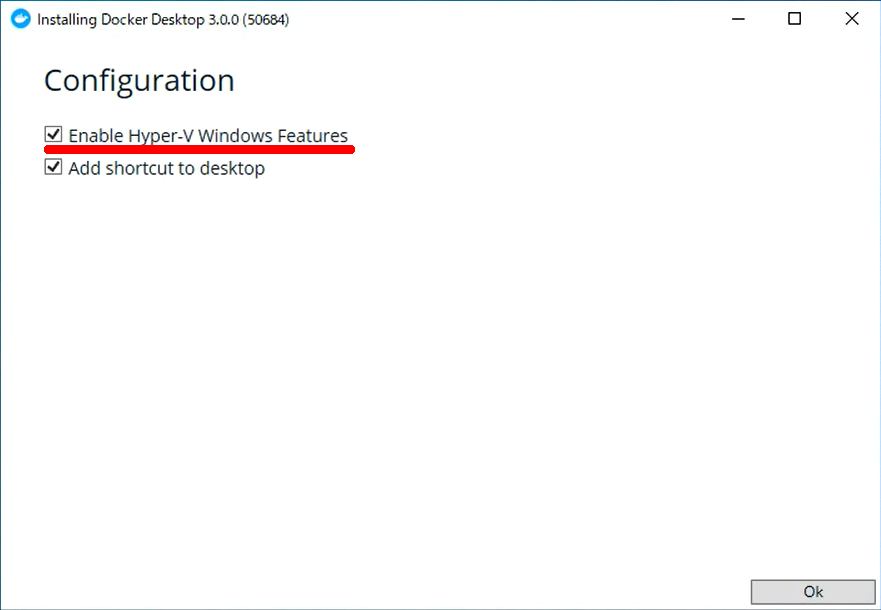Viewport: 881px width, 610px height.
Task: Click the Configuration heading text
Action: [x=139, y=81]
